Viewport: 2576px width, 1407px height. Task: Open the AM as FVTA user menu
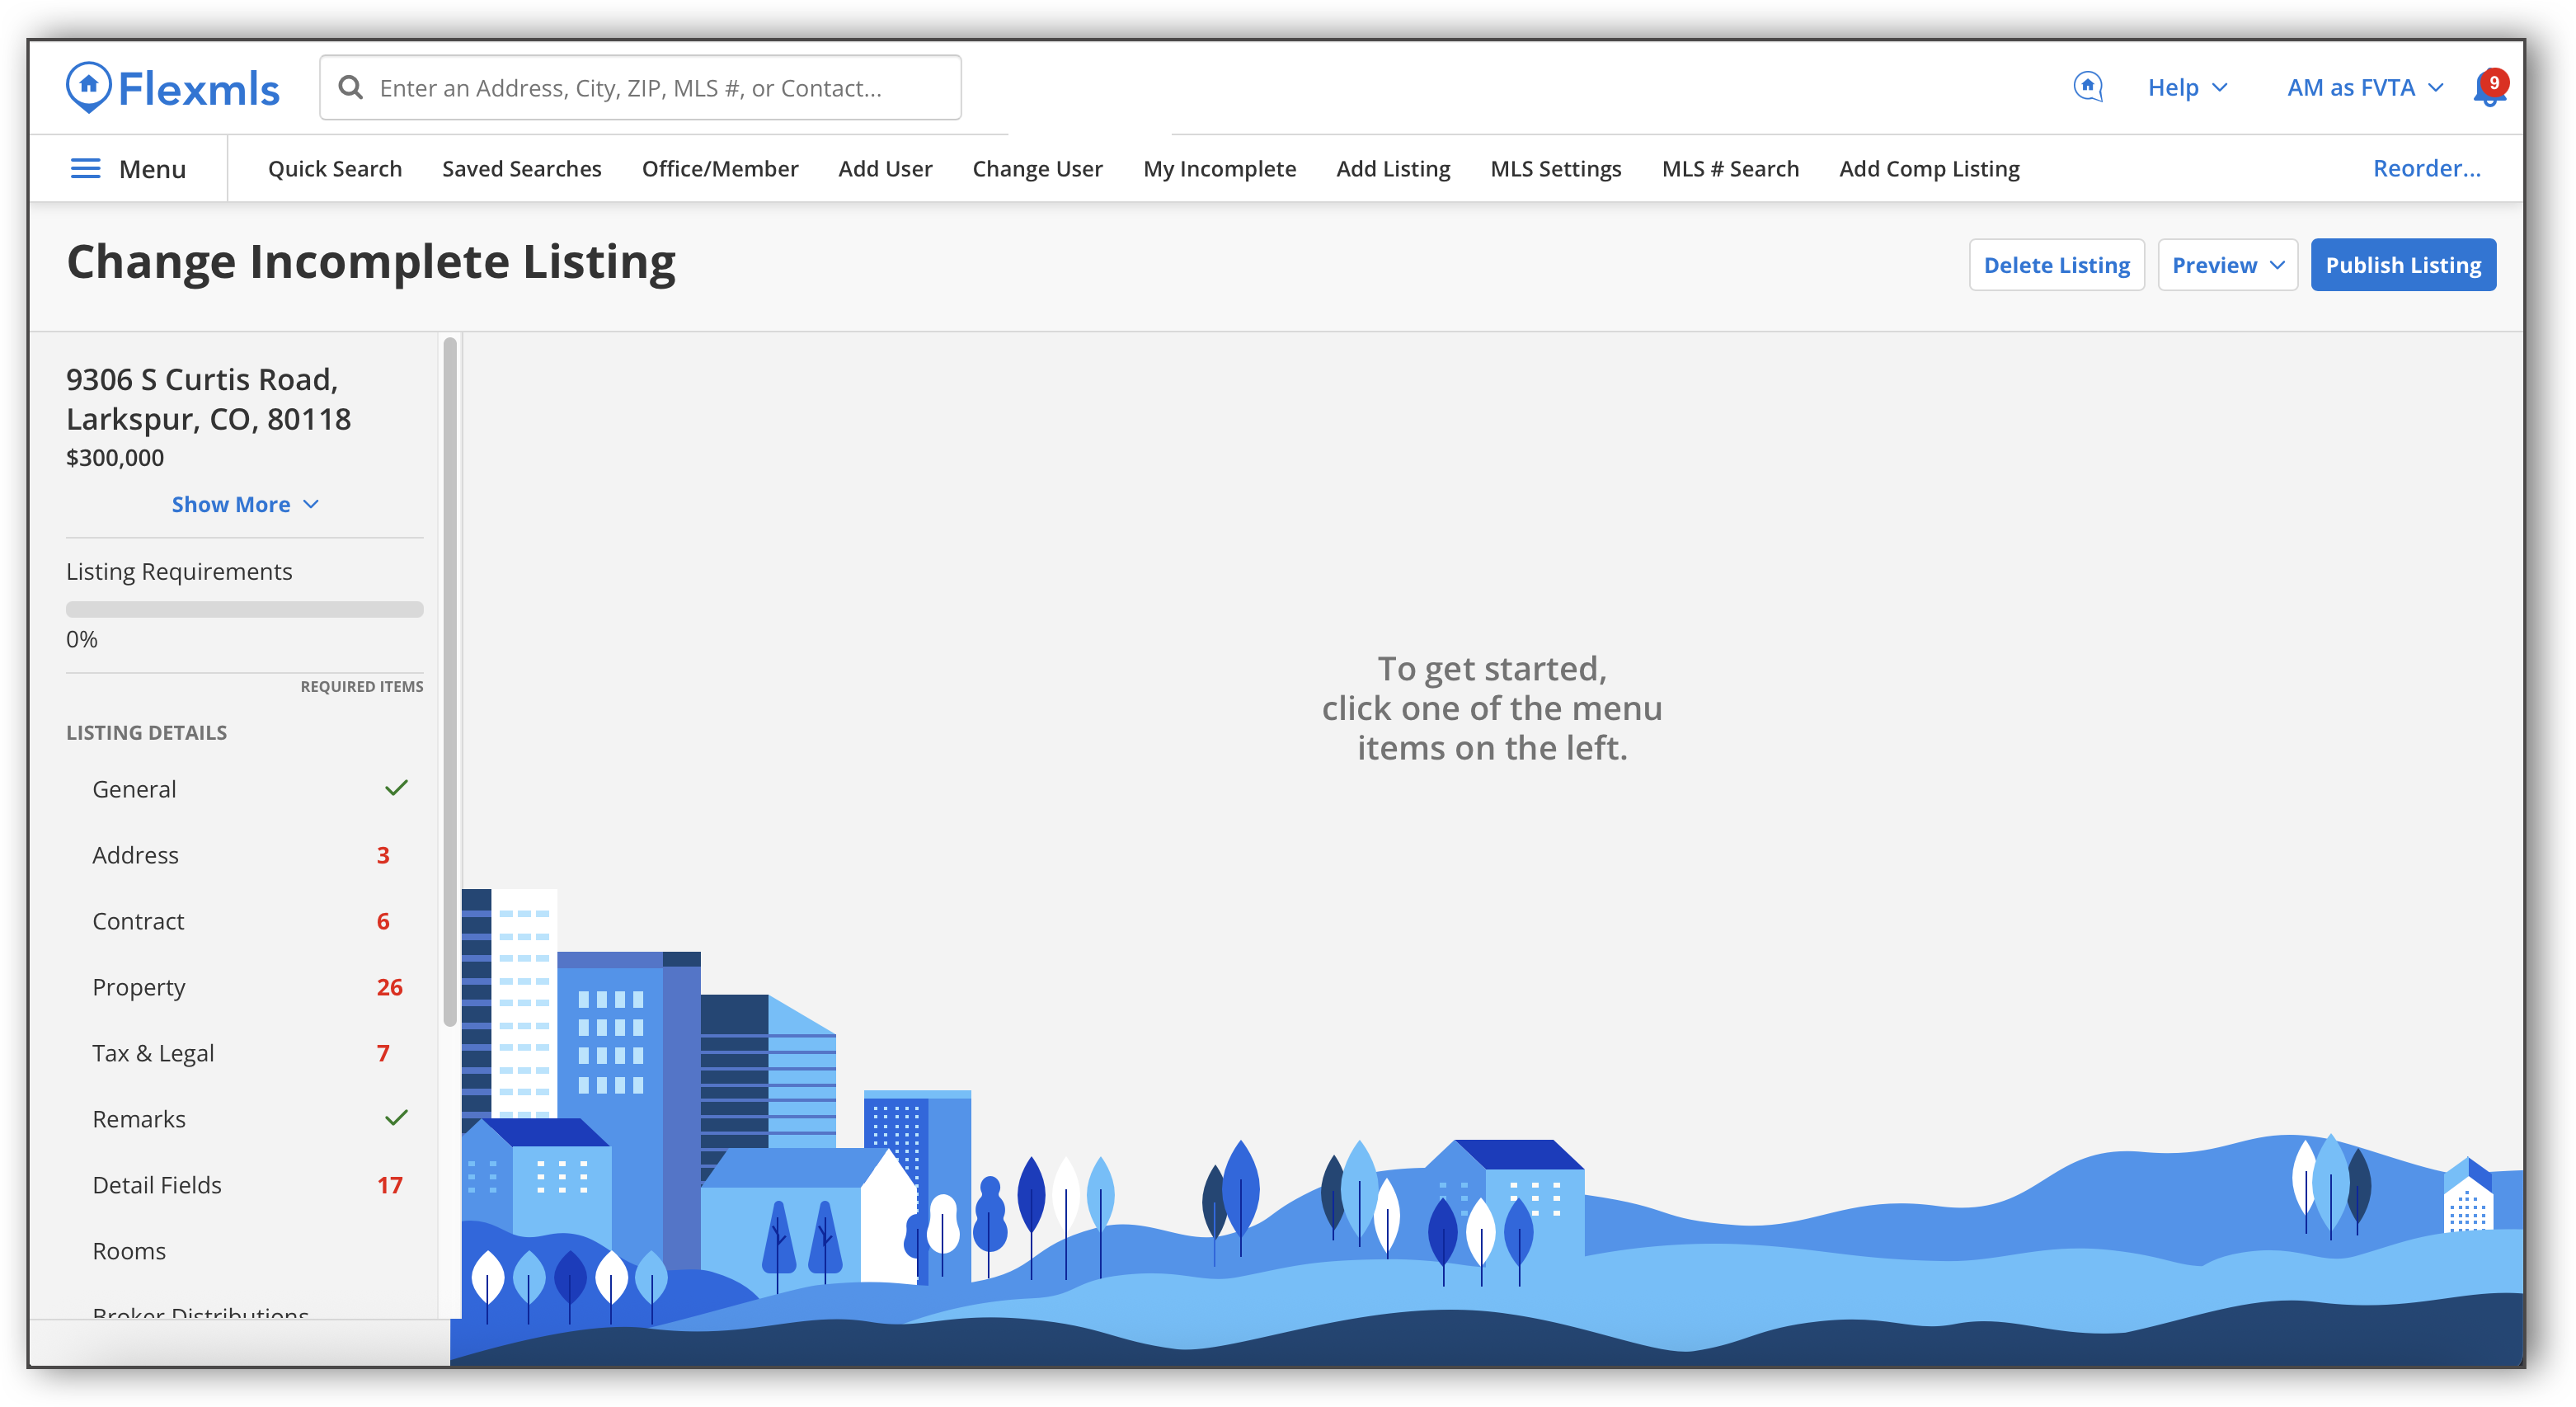(x=2364, y=88)
